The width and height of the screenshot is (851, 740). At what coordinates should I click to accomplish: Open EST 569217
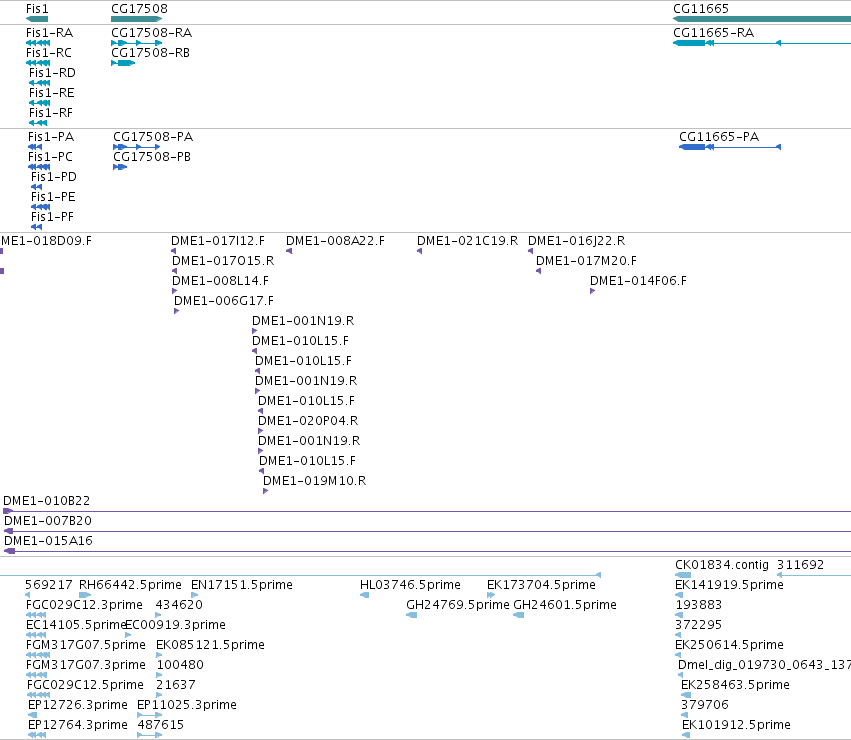[x=28, y=596]
